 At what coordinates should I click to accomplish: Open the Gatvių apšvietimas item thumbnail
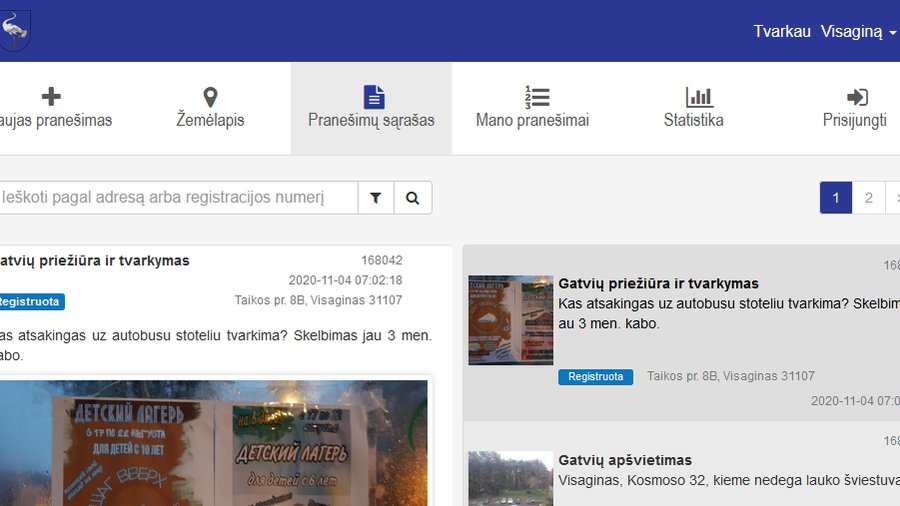pos(510,478)
